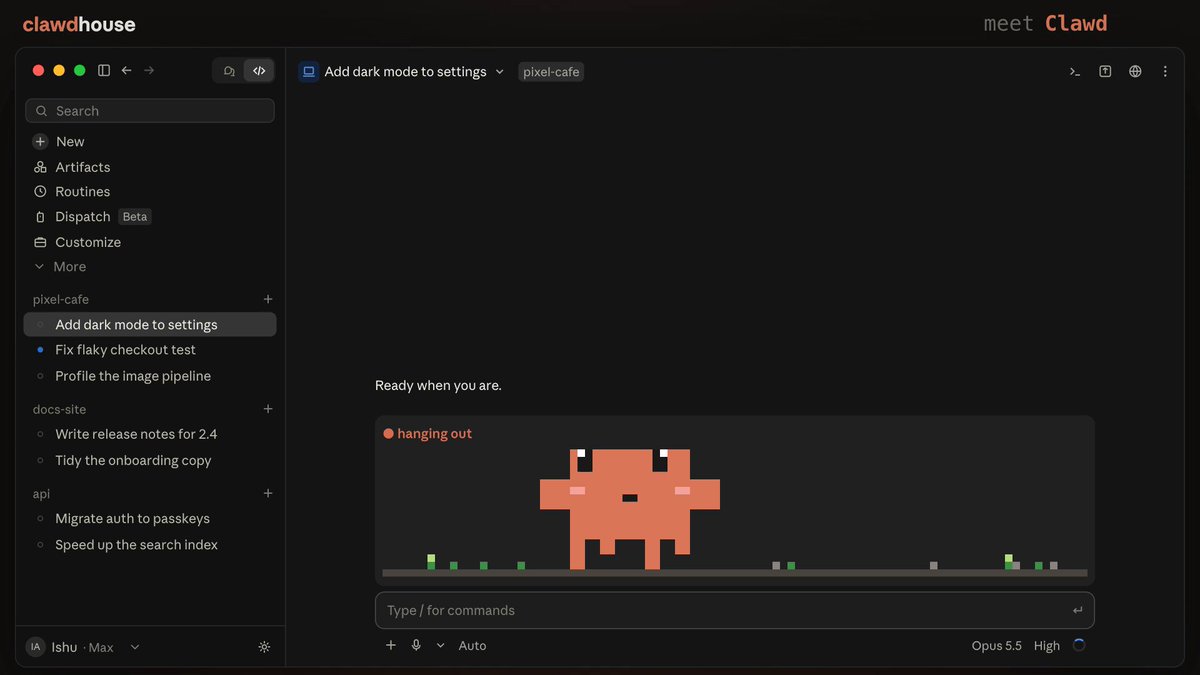Go back with the left arrow
The height and width of the screenshot is (675, 1200).
pyautogui.click(x=127, y=71)
